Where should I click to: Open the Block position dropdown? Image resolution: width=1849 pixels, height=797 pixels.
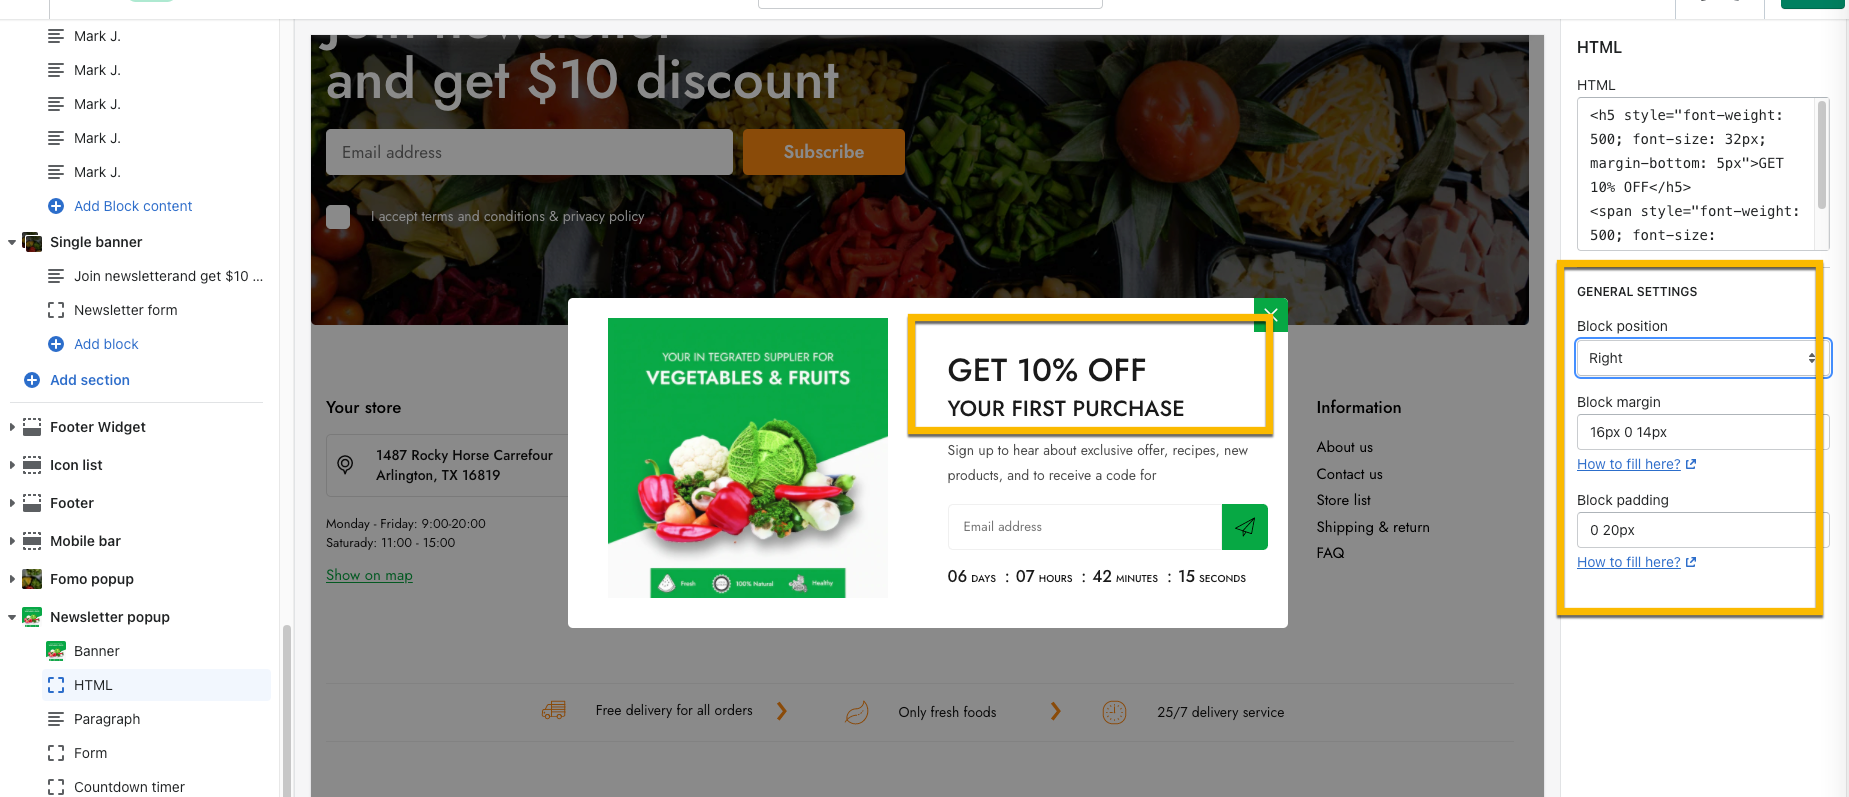1702,358
